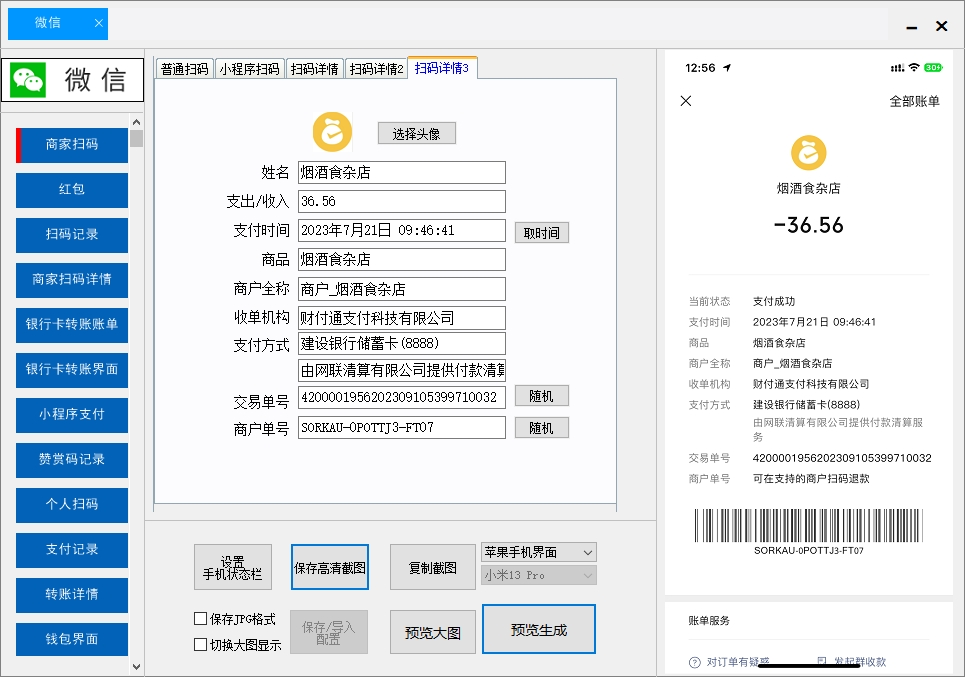
Task: Click the signal bars icon in the status bar
Action: pos(897,68)
